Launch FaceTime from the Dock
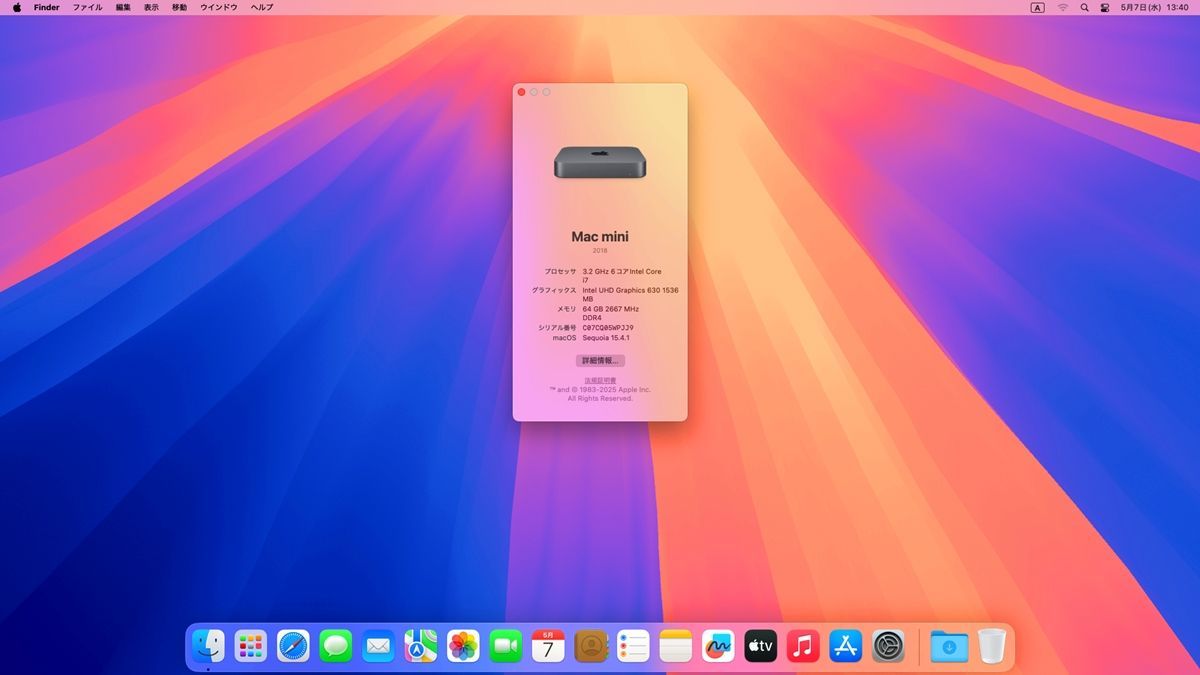 point(506,647)
